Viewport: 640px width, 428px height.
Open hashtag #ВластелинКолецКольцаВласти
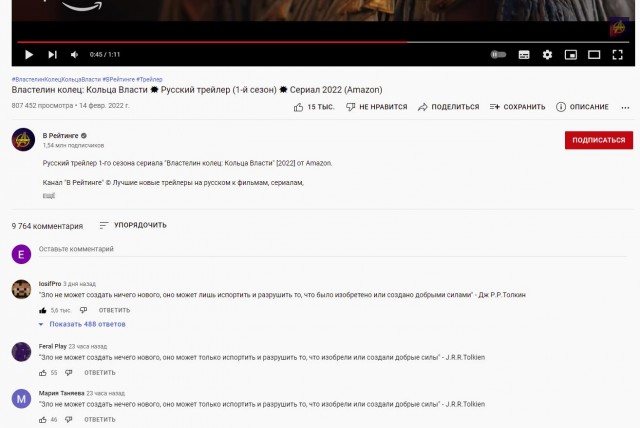pos(56,79)
